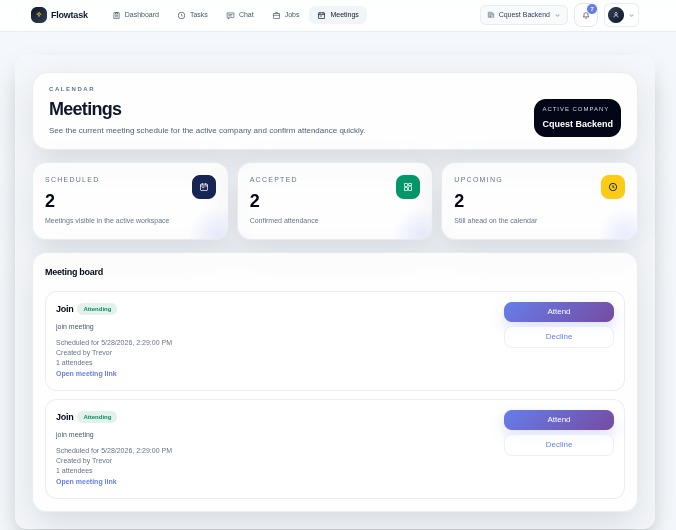Expand the Cquest Backend company dropdown
The width and height of the screenshot is (676, 530).
click(x=524, y=15)
